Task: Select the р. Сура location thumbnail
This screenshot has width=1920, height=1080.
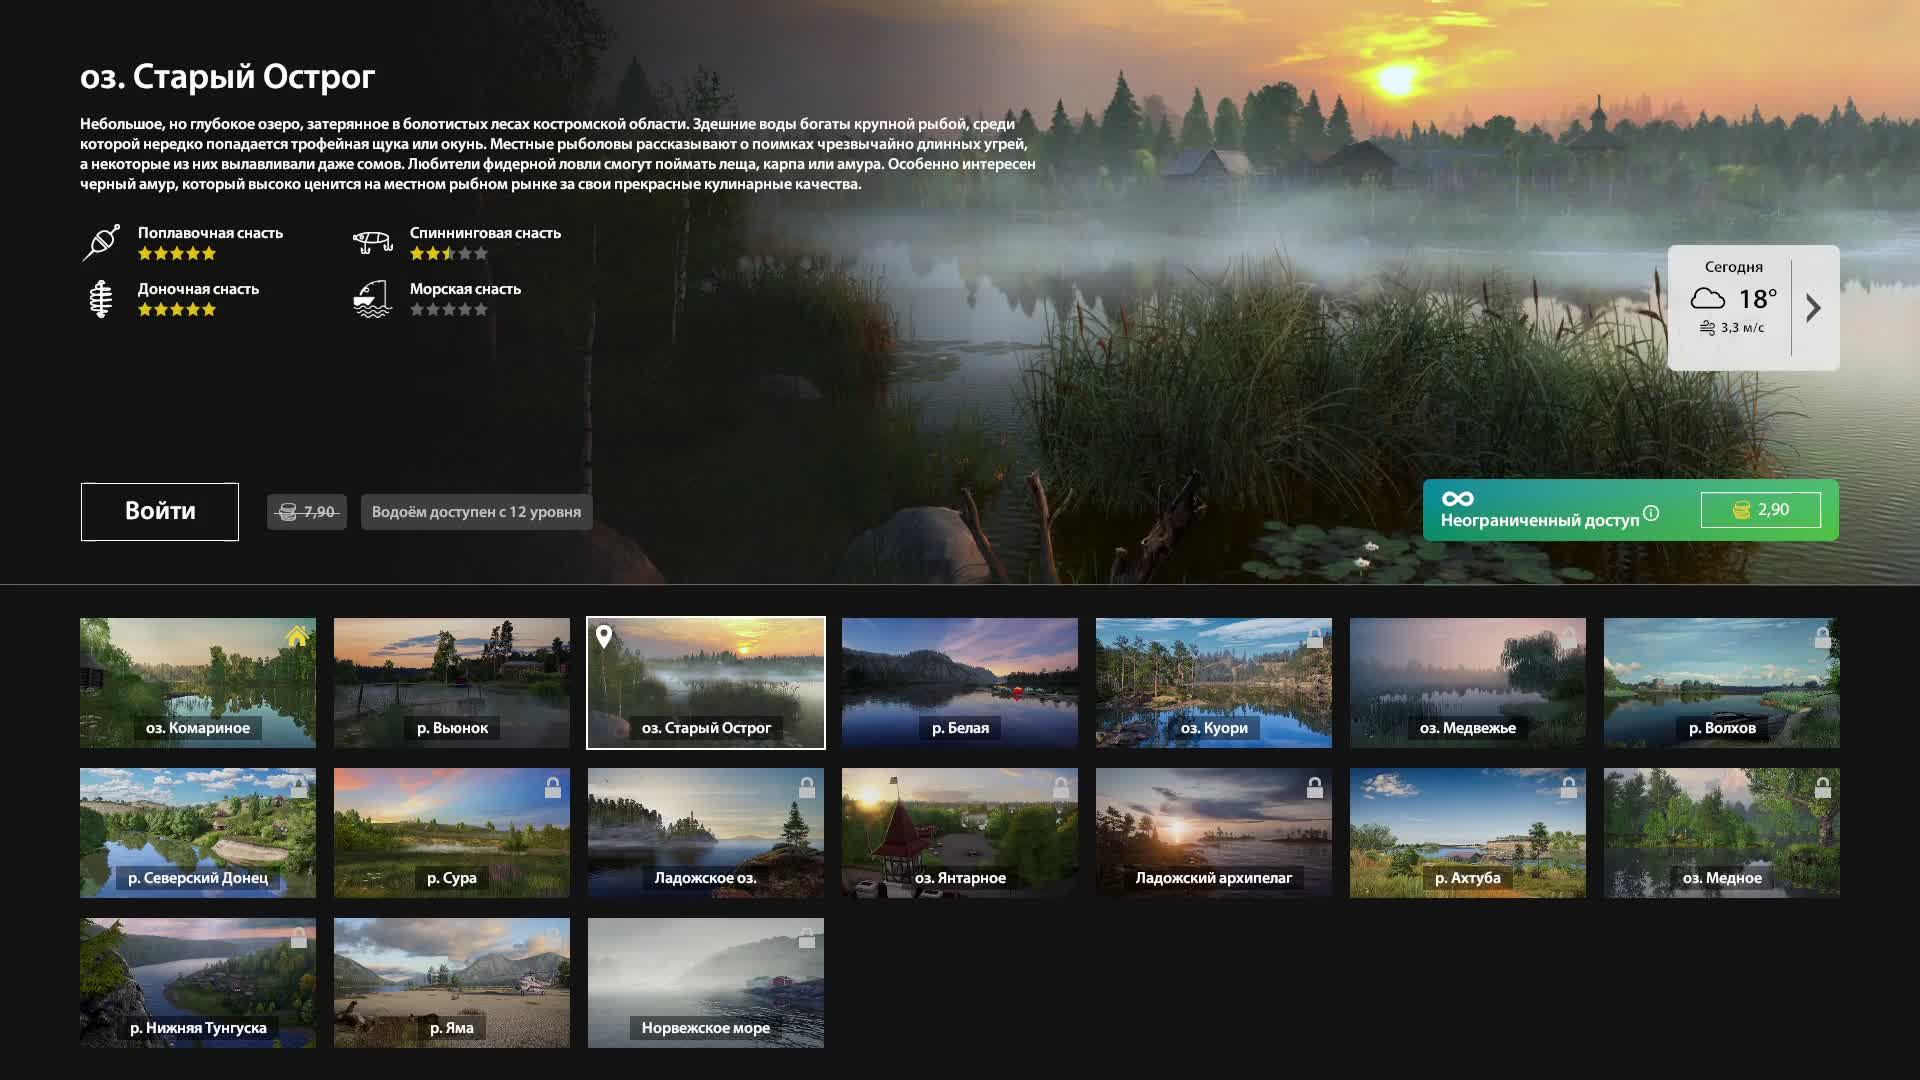Action: tap(452, 833)
